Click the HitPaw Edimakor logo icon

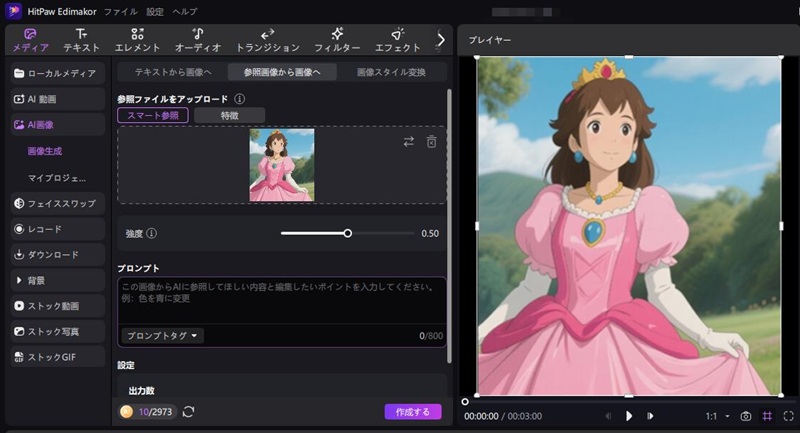(x=13, y=11)
